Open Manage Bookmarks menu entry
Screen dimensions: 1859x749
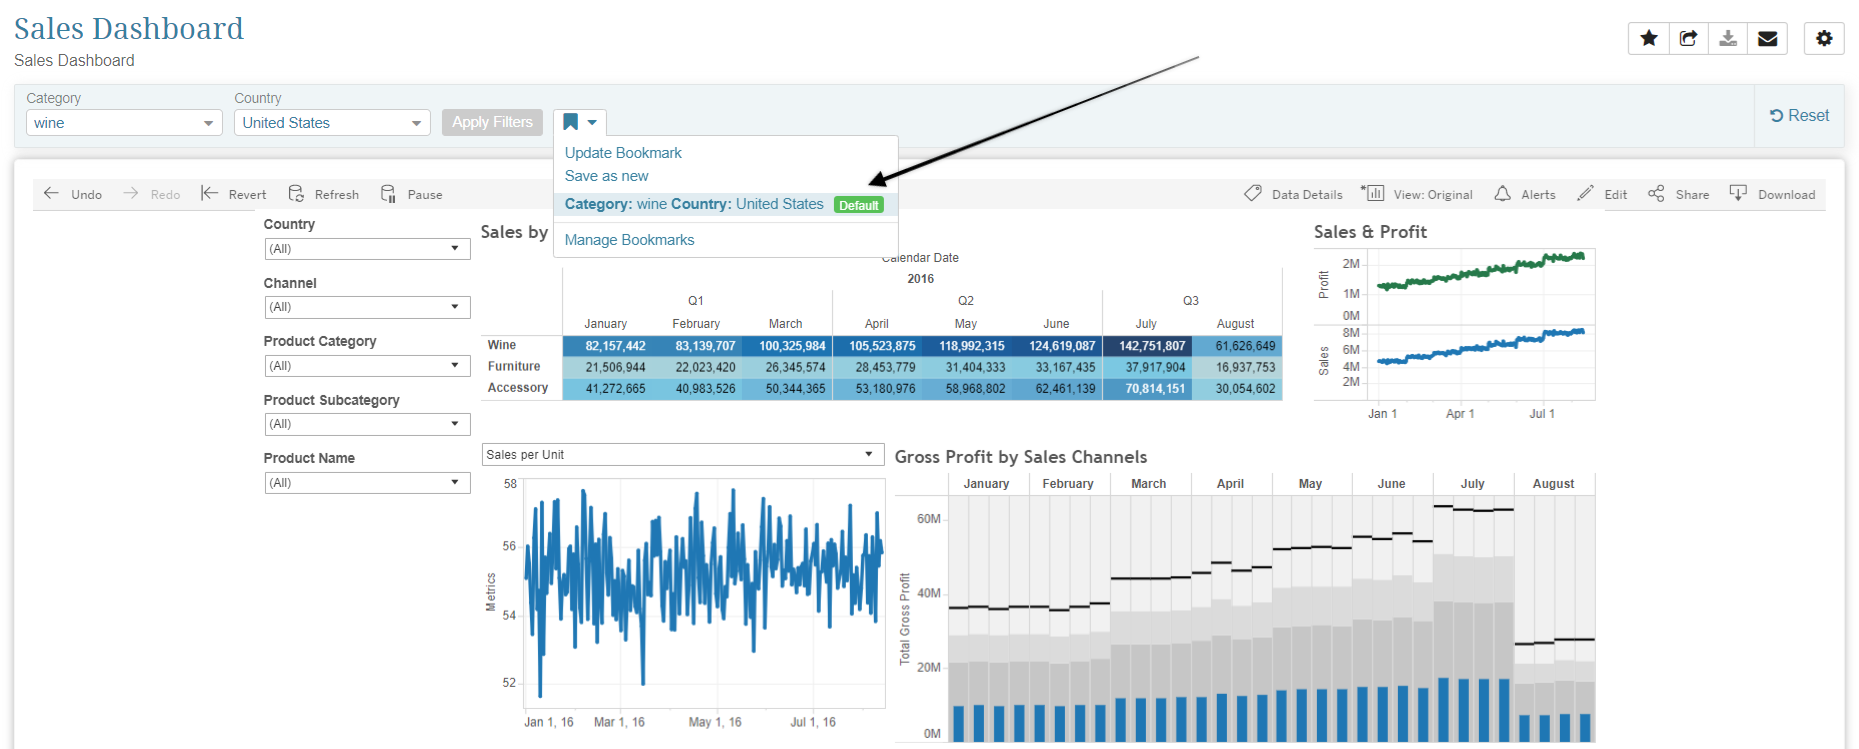coord(629,240)
